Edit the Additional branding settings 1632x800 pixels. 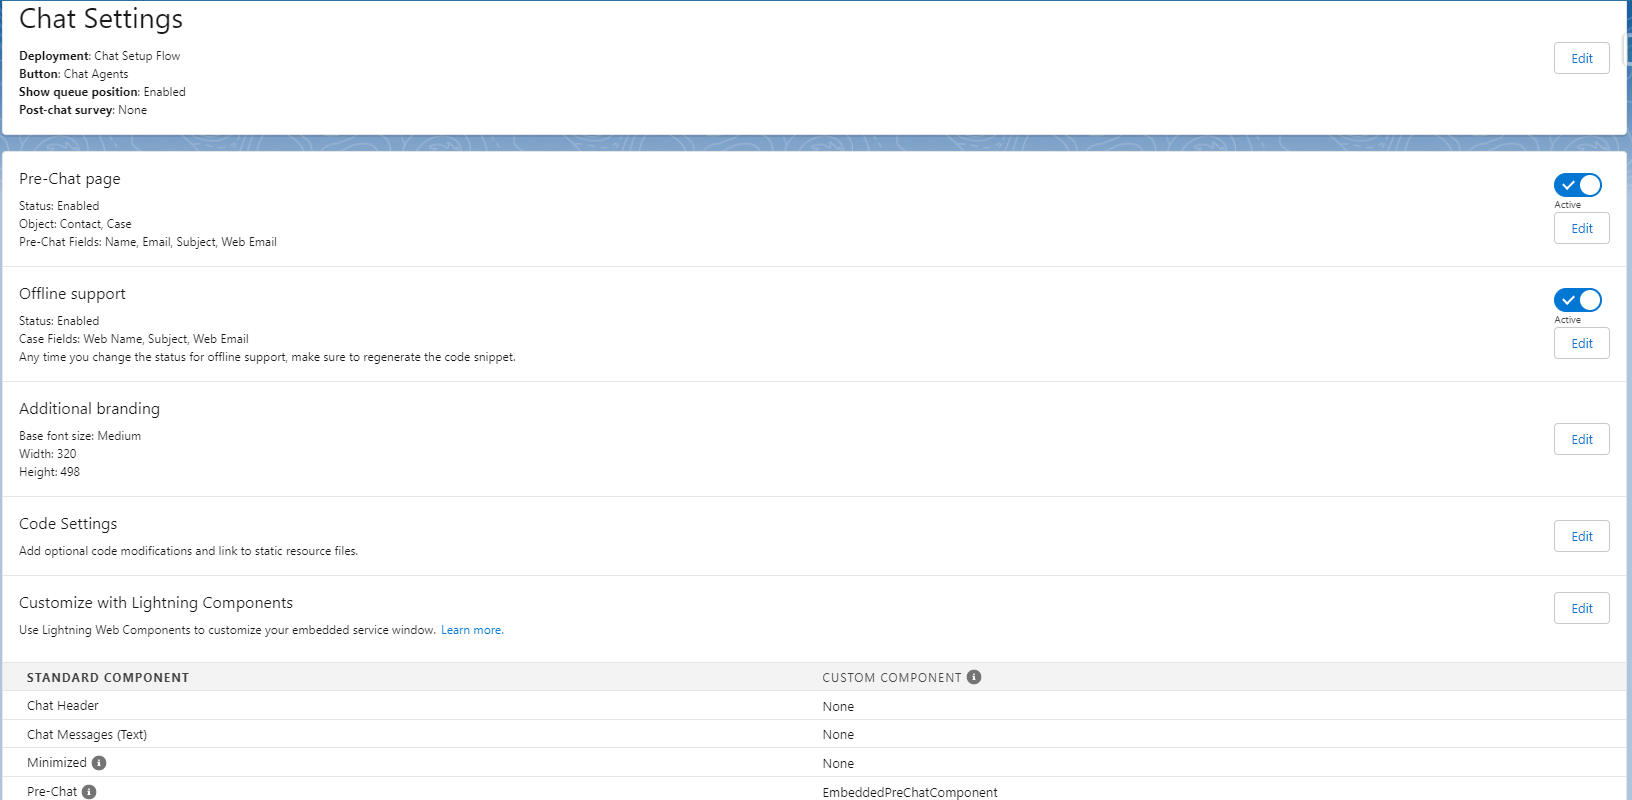click(1581, 439)
